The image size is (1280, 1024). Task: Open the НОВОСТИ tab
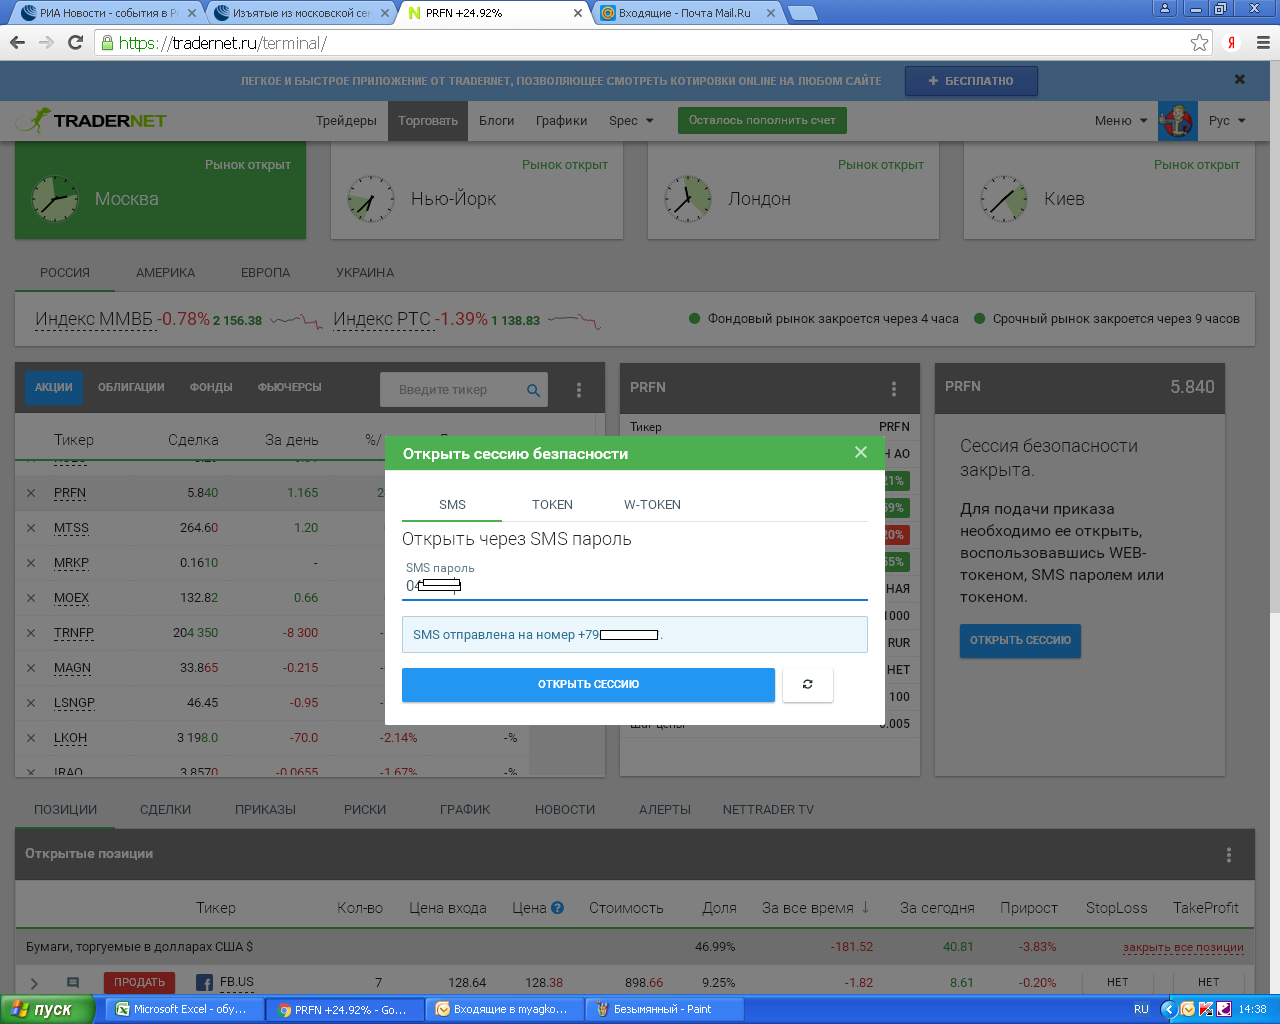tap(565, 810)
